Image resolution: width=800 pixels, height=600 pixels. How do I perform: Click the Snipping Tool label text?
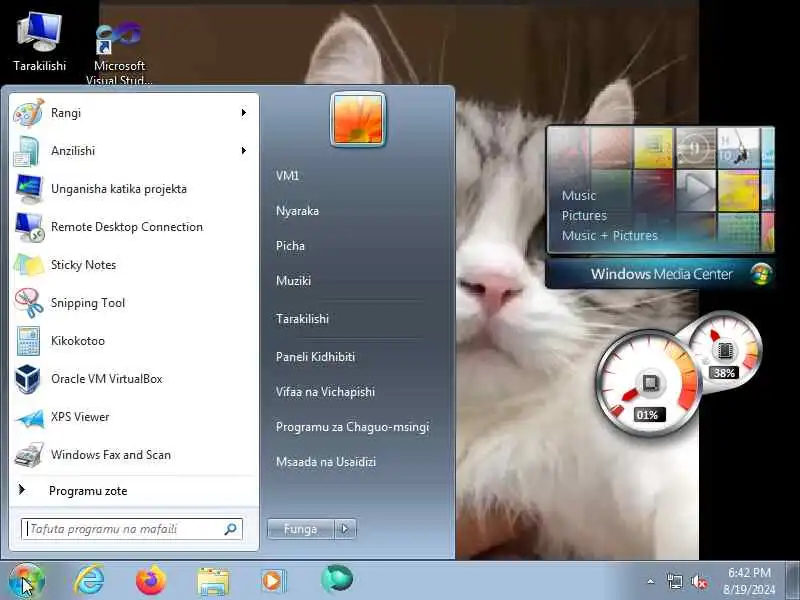point(88,303)
